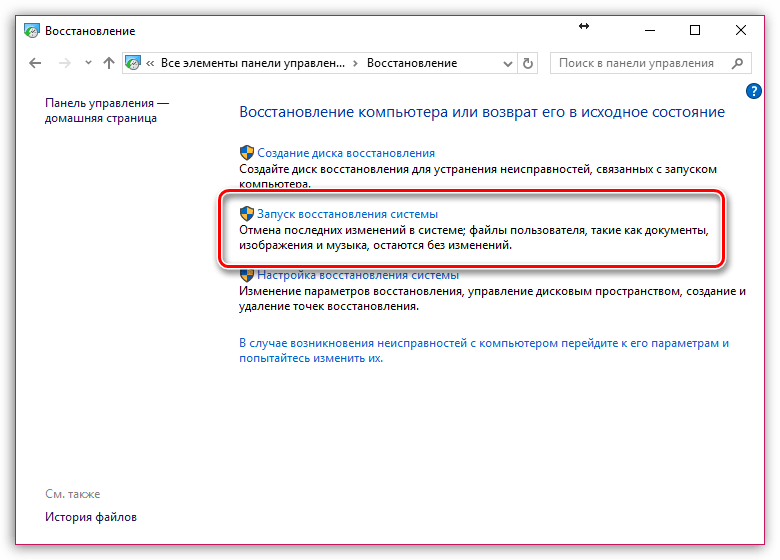Click text "Изменение параметров восстановления"

[351, 291]
